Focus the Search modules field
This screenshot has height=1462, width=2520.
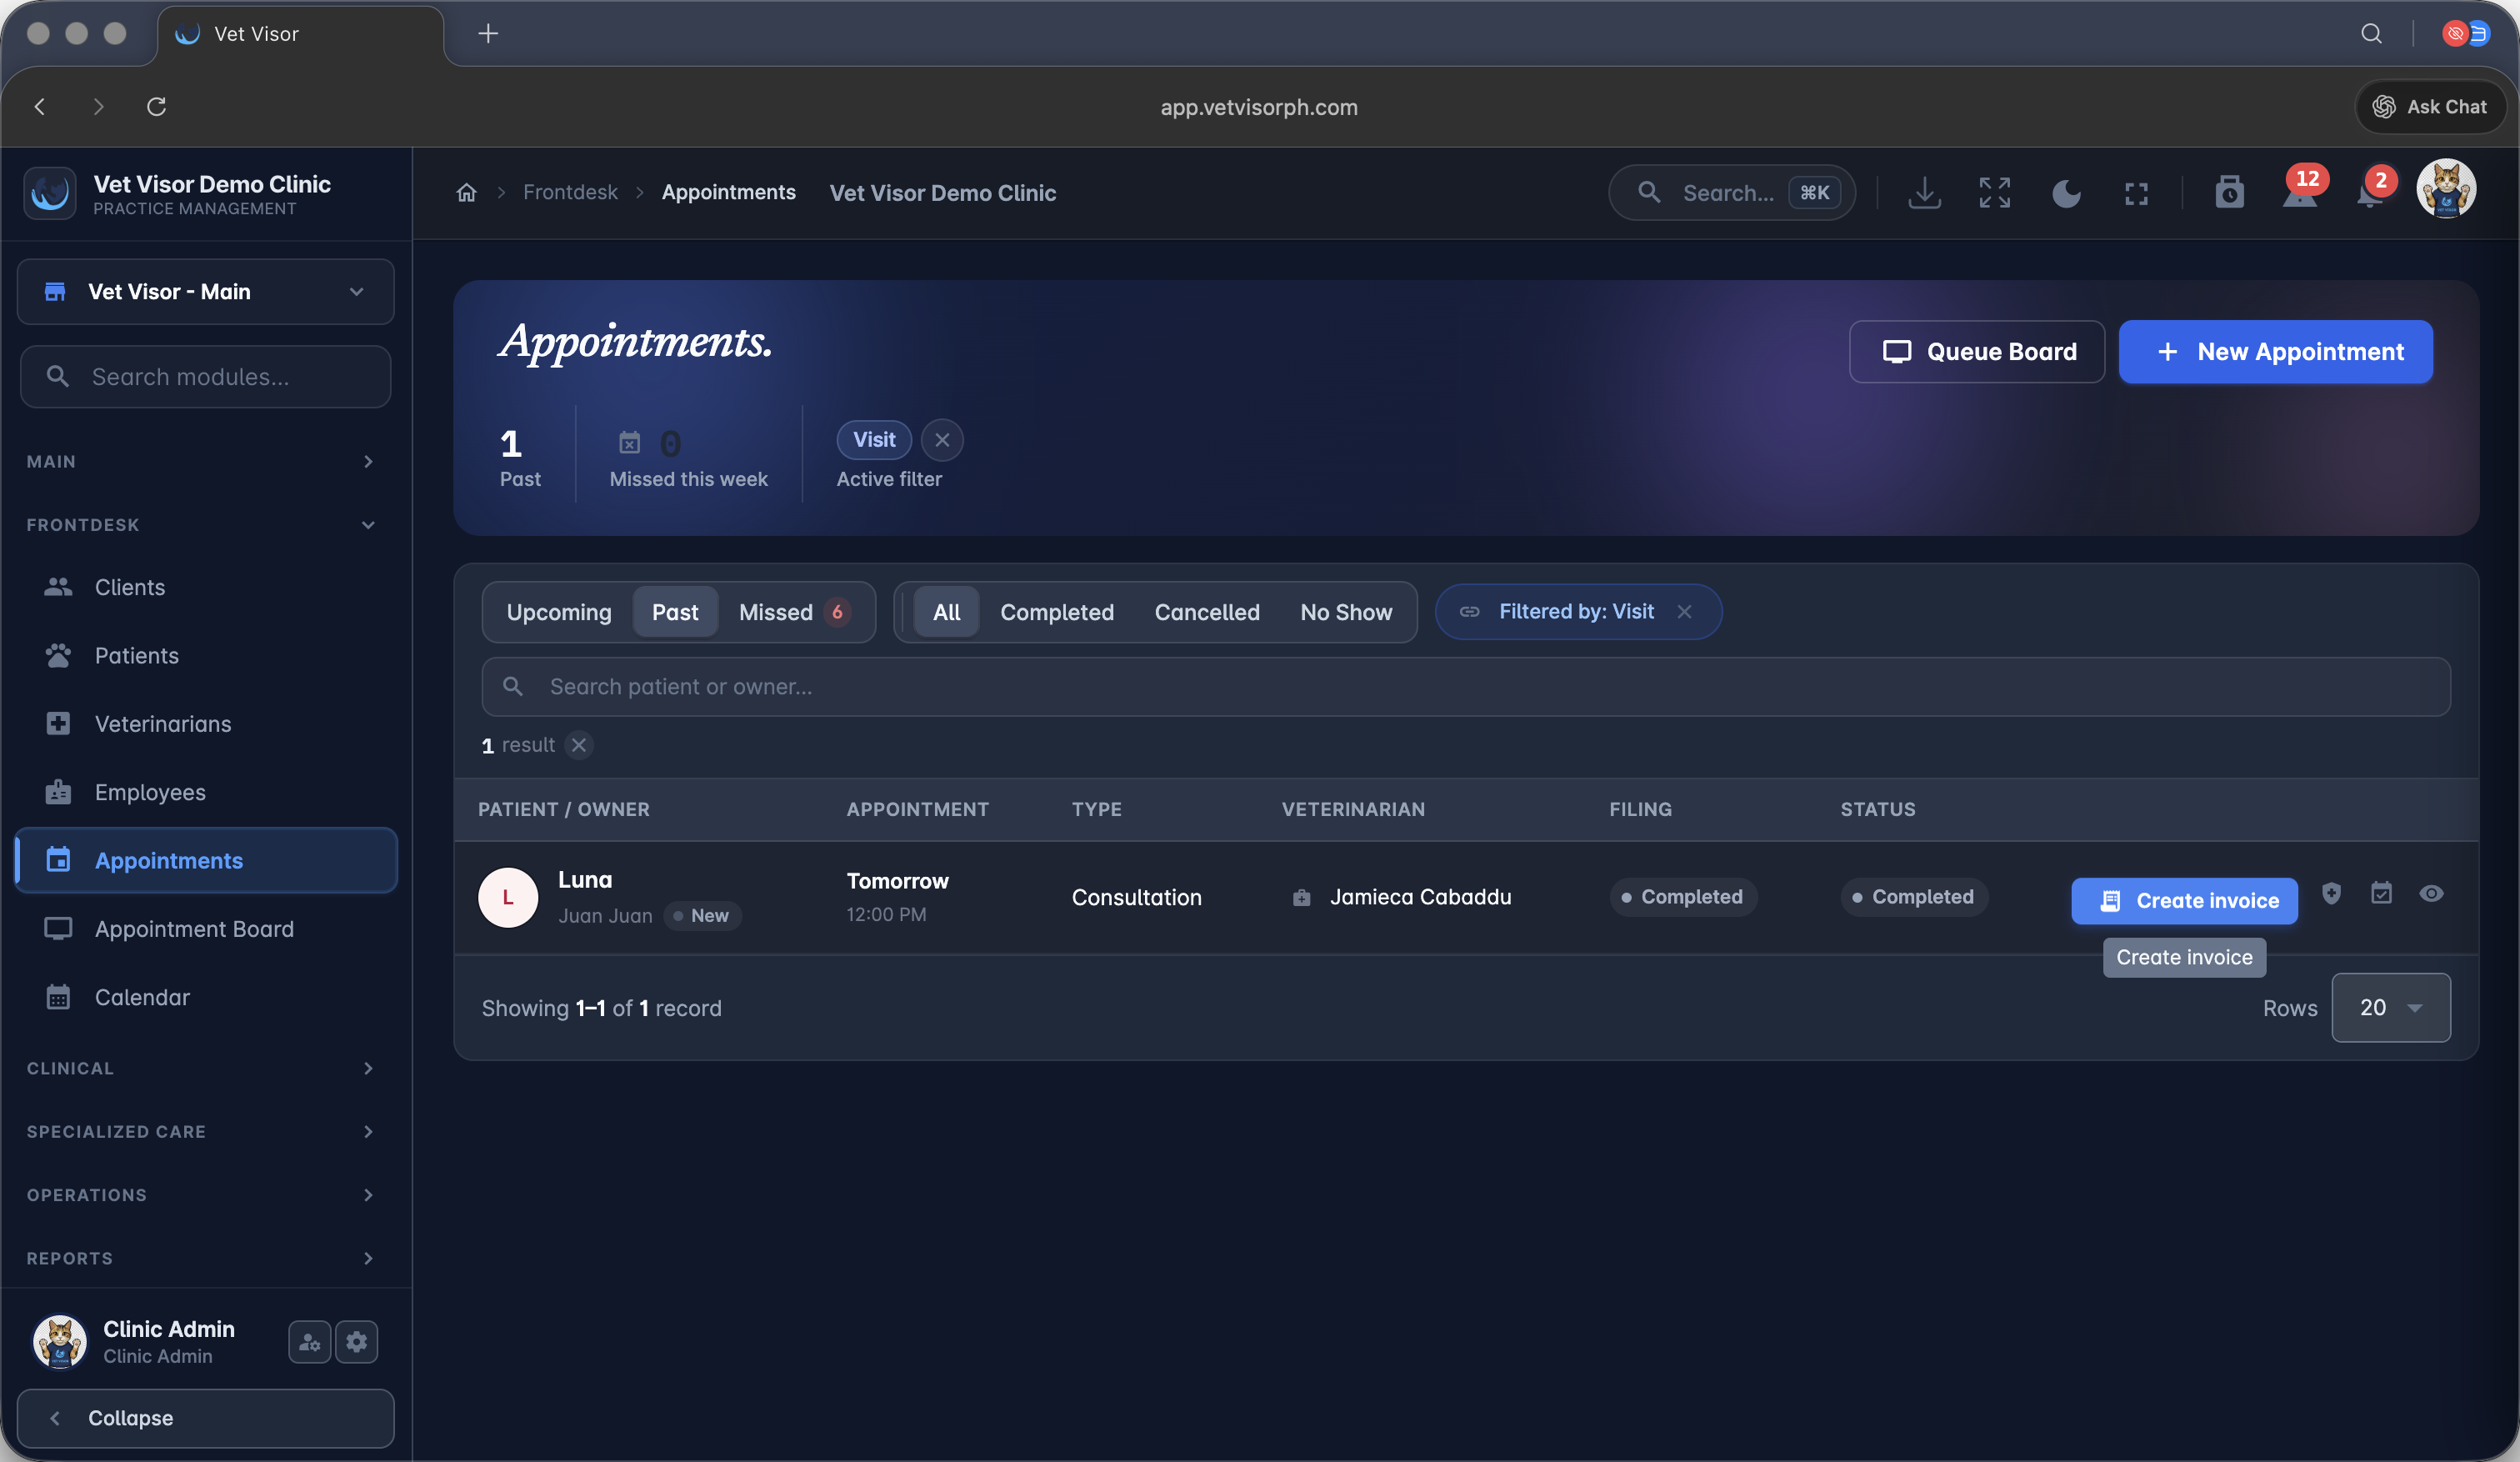[x=206, y=377]
